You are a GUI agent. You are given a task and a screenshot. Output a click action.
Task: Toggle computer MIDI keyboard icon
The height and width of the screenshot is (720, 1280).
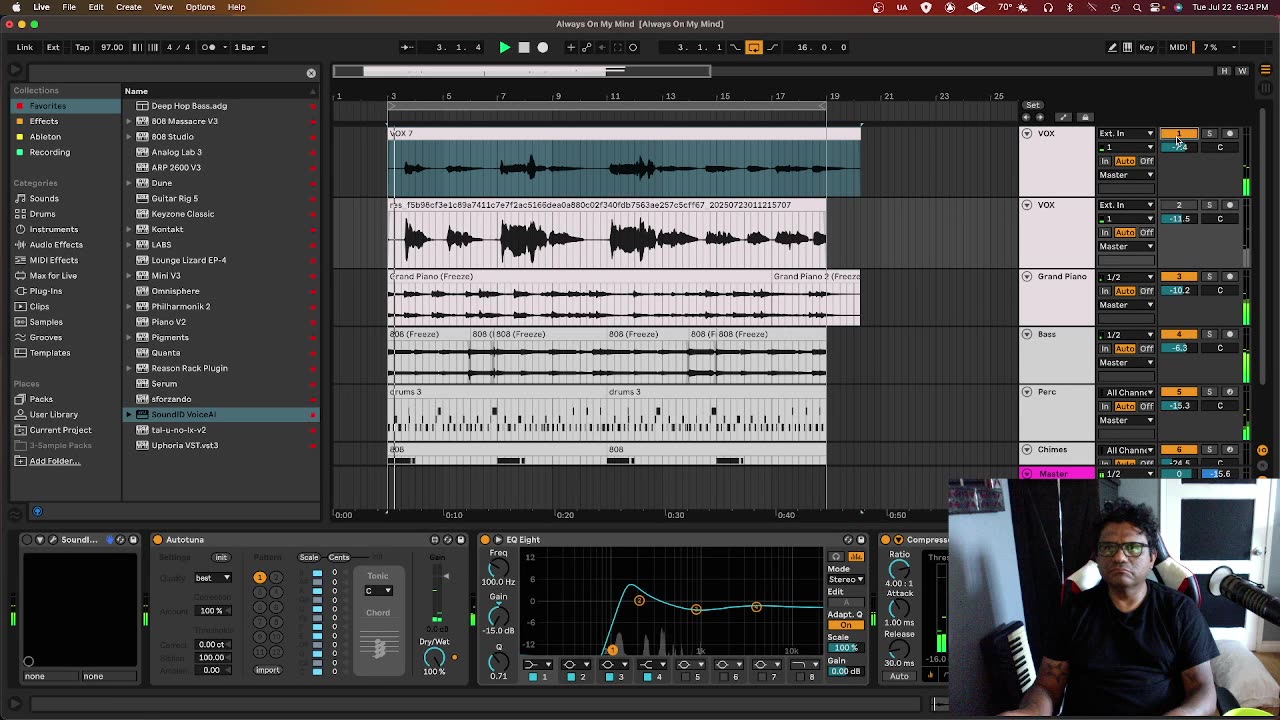pyautogui.click(x=1127, y=47)
